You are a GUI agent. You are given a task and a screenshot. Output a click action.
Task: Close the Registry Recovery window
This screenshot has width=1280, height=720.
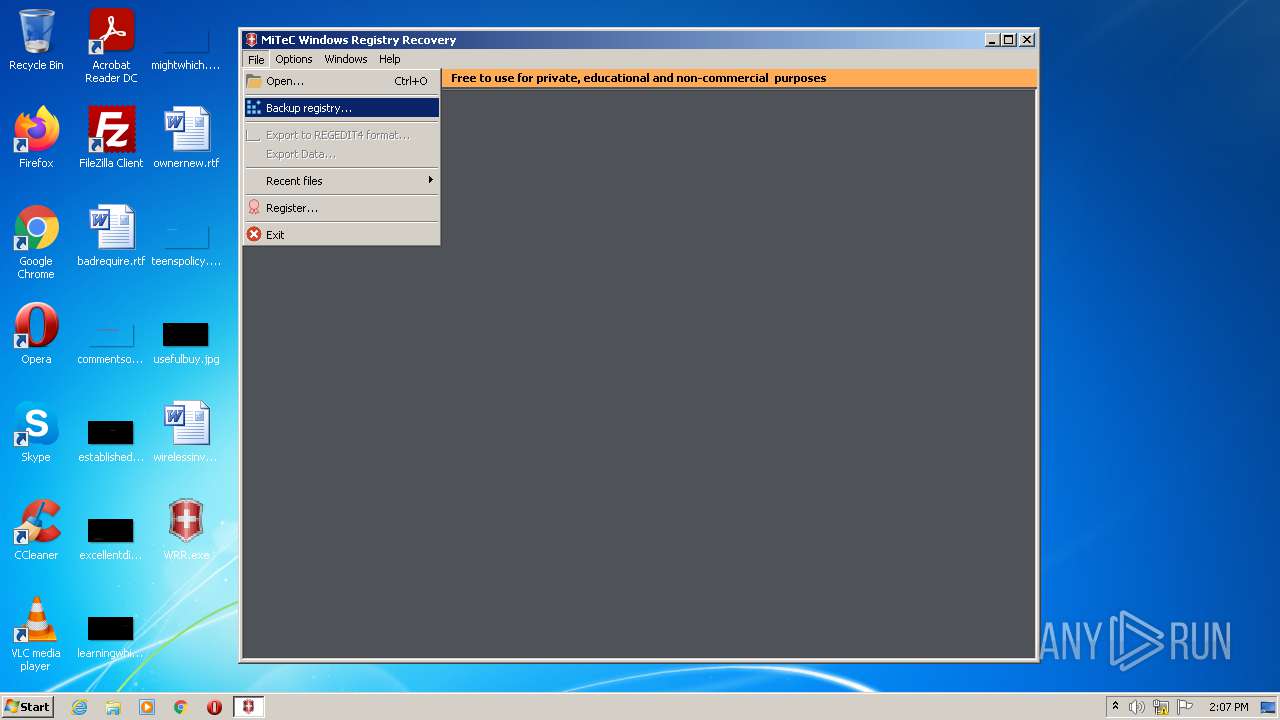[x=1027, y=40]
